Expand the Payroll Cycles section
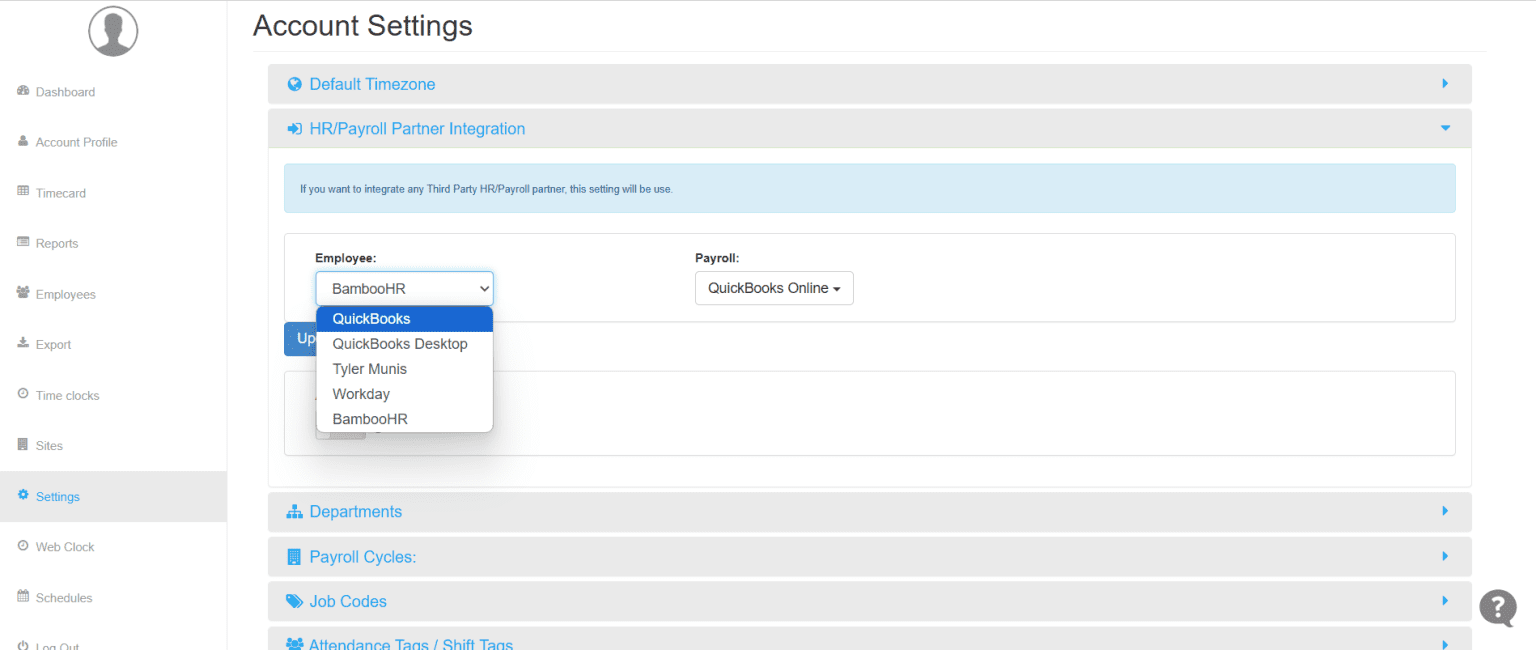The width and height of the screenshot is (1536, 650). (868, 556)
